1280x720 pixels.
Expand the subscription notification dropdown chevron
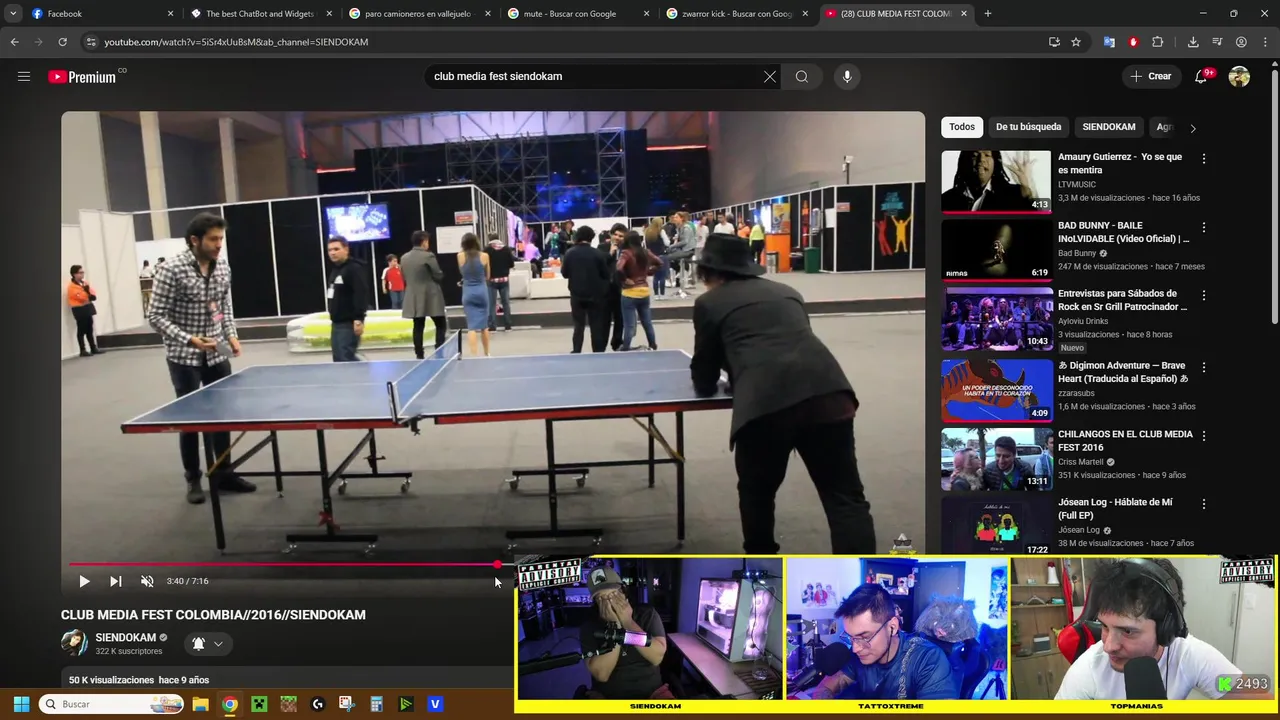[x=218, y=644]
